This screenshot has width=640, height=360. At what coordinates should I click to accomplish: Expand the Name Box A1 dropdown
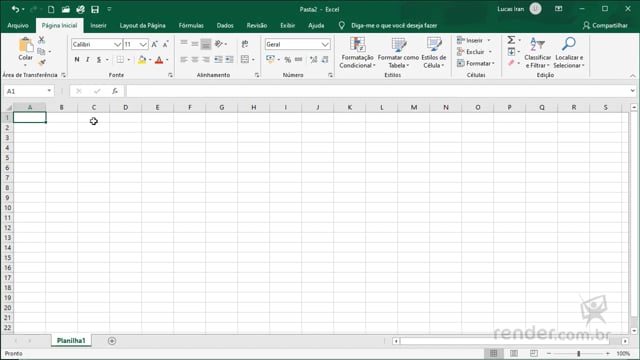pyautogui.click(x=49, y=91)
